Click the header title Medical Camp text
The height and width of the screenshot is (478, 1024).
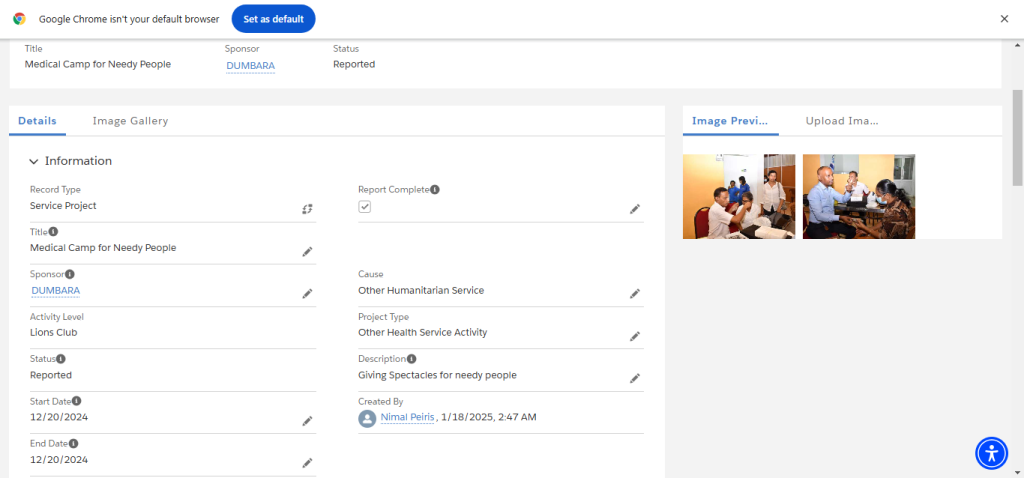pos(98,65)
